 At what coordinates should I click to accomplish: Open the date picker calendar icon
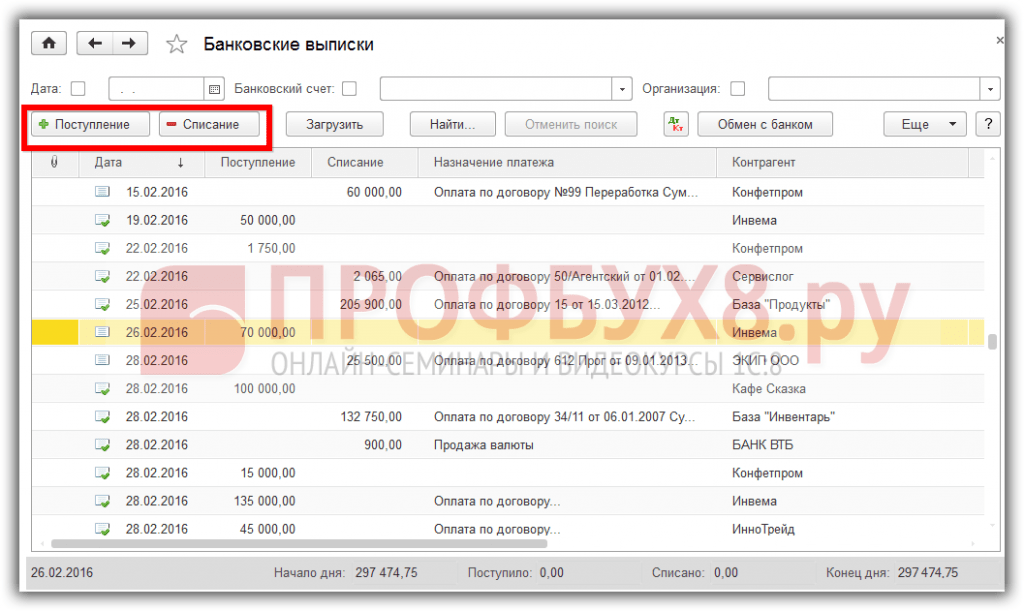pyautogui.click(x=214, y=89)
